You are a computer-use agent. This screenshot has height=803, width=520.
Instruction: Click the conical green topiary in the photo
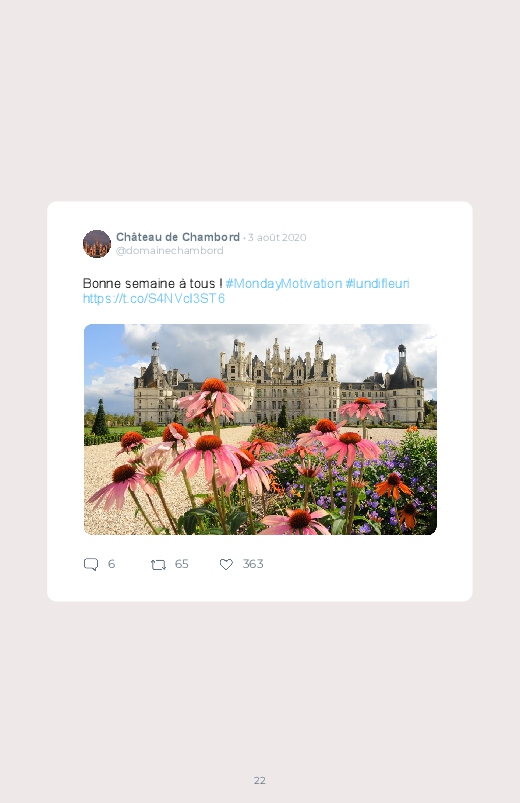coord(100,418)
